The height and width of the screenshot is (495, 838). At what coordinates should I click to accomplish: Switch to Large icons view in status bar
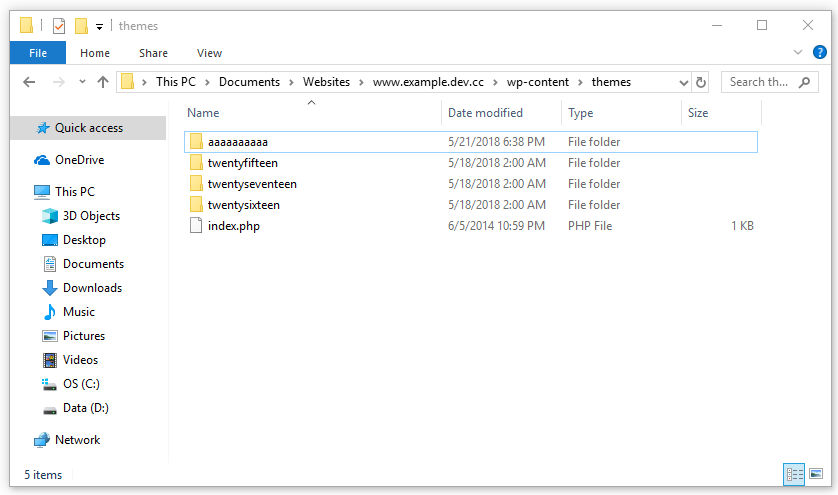pyautogui.click(x=816, y=474)
